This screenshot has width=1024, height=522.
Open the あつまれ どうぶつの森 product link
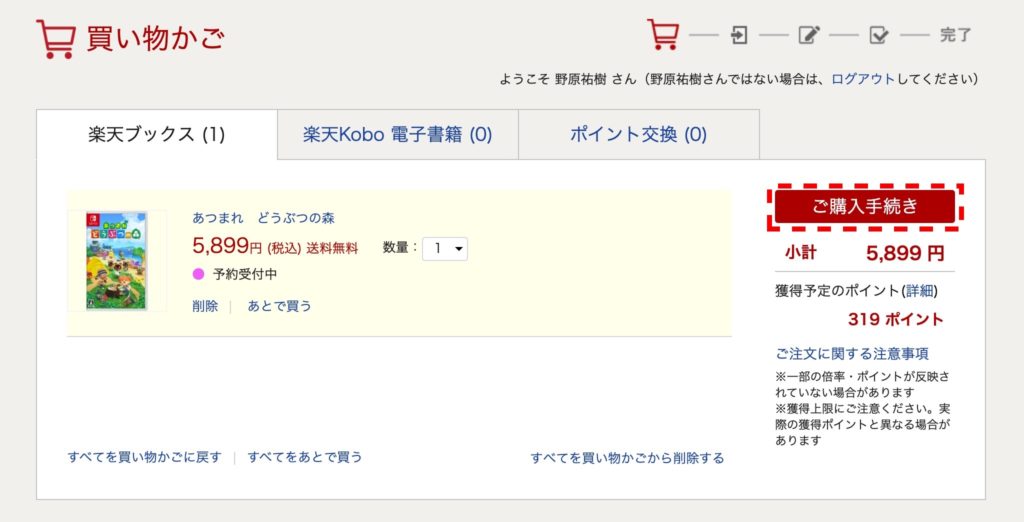point(263,218)
